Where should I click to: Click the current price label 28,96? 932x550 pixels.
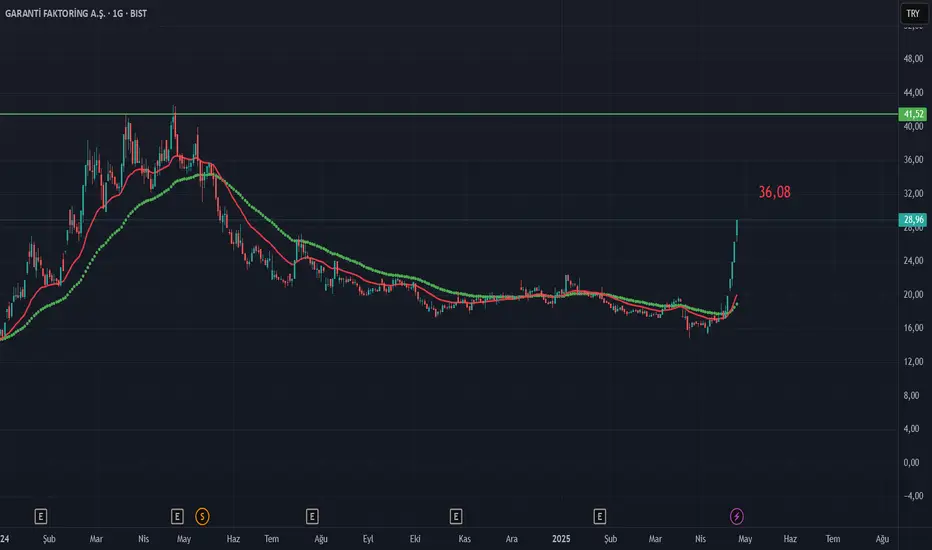click(913, 220)
